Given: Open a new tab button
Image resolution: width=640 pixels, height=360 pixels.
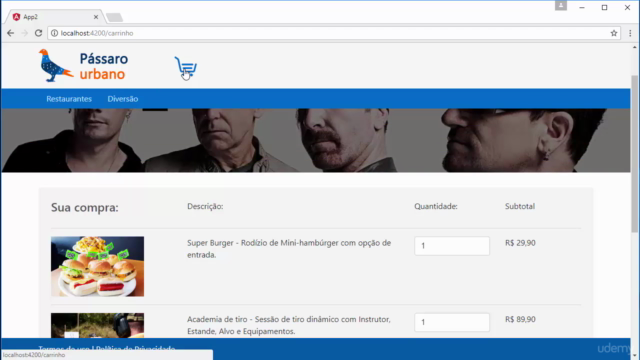Looking at the screenshot, I should (x=114, y=17).
